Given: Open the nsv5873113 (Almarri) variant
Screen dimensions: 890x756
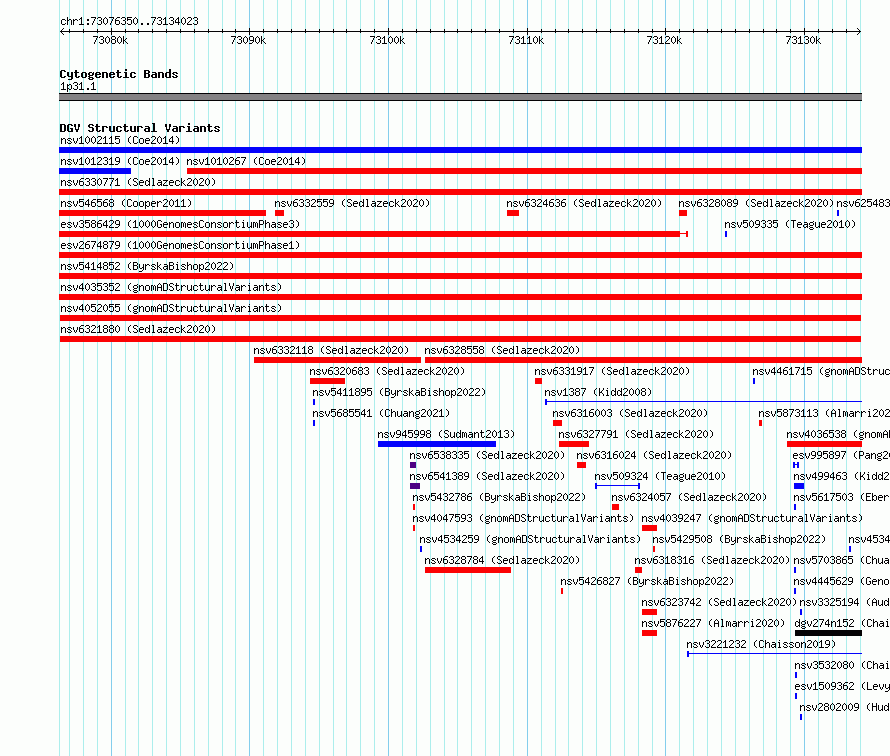Looking at the screenshot, I should pos(824,413).
